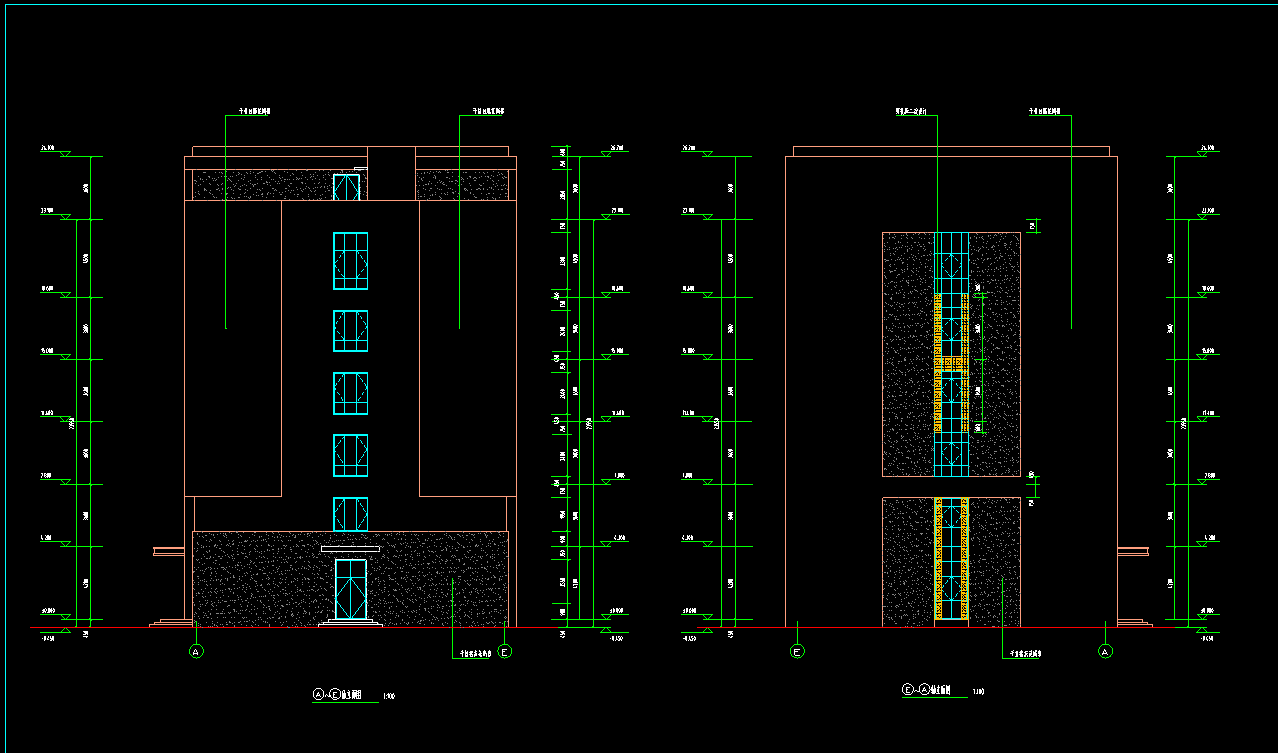Select the side canopy on right elevation's right edge
The width and height of the screenshot is (1278, 753).
coord(1133,550)
